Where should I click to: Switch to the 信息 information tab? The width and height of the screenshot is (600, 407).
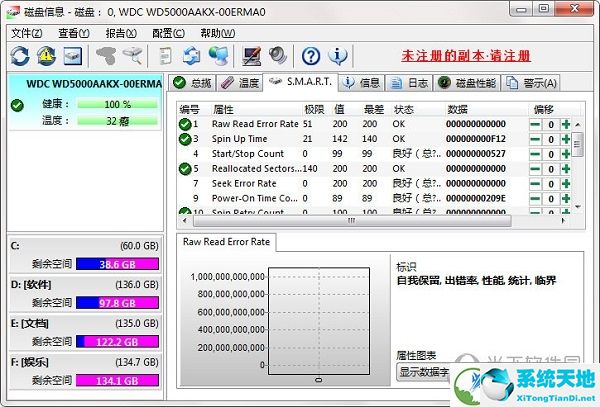coord(361,83)
